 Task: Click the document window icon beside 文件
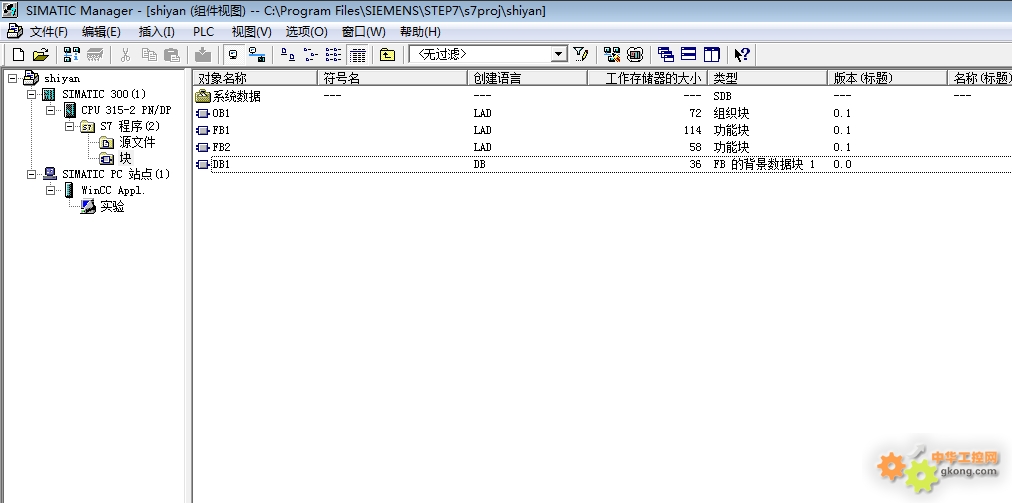(14, 31)
